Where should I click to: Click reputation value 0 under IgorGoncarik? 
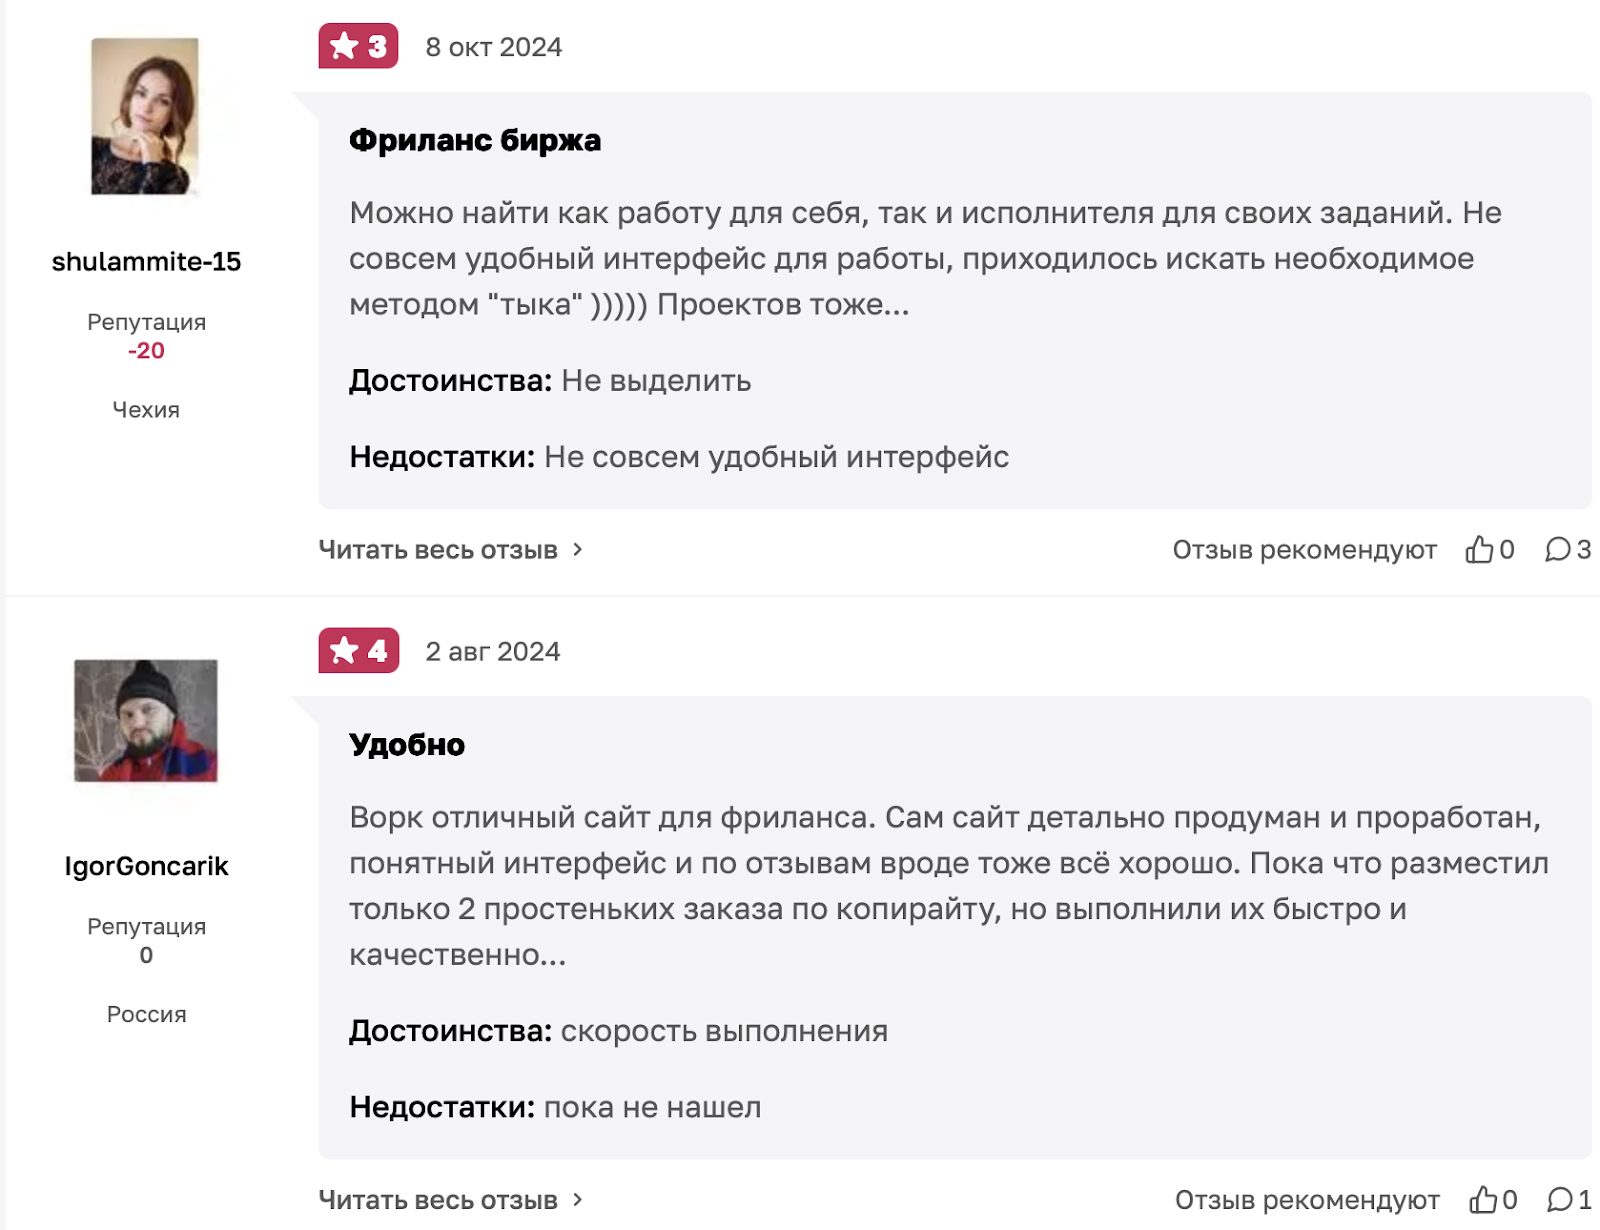[x=146, y=956]
